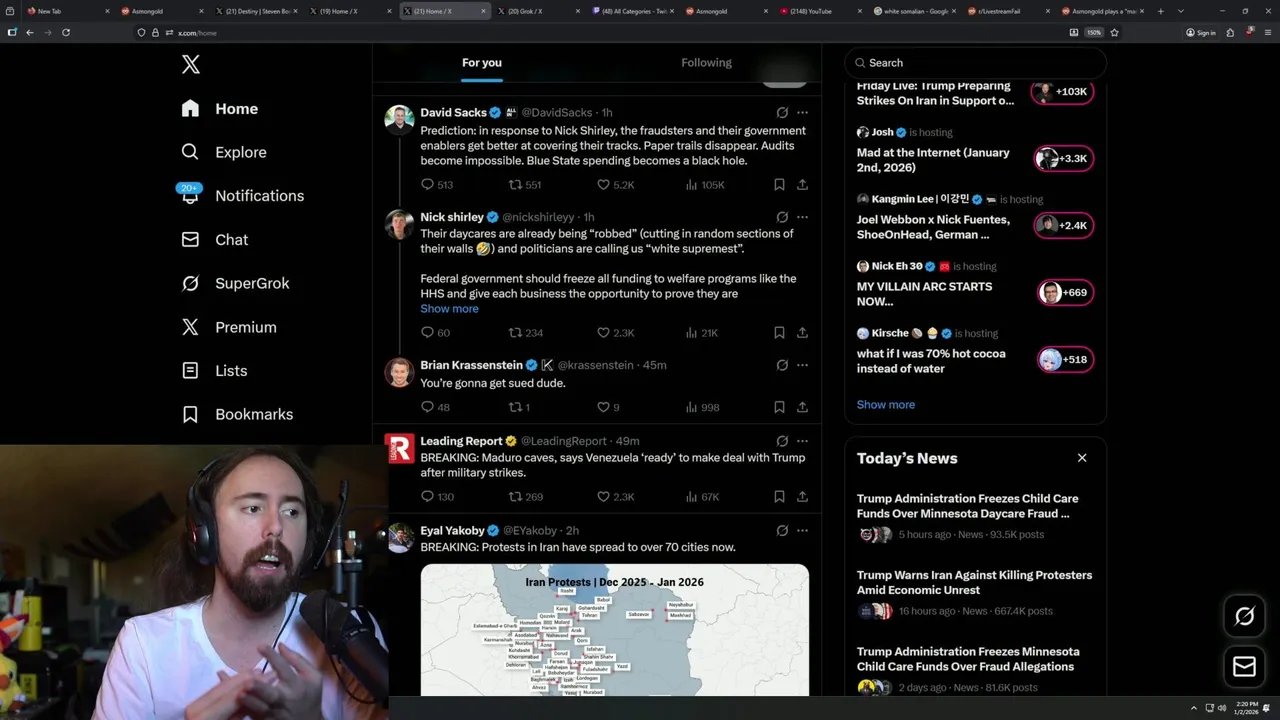Reply to David Sacks post
Screen dimensions: 1280x720
(x=437, y=185)
